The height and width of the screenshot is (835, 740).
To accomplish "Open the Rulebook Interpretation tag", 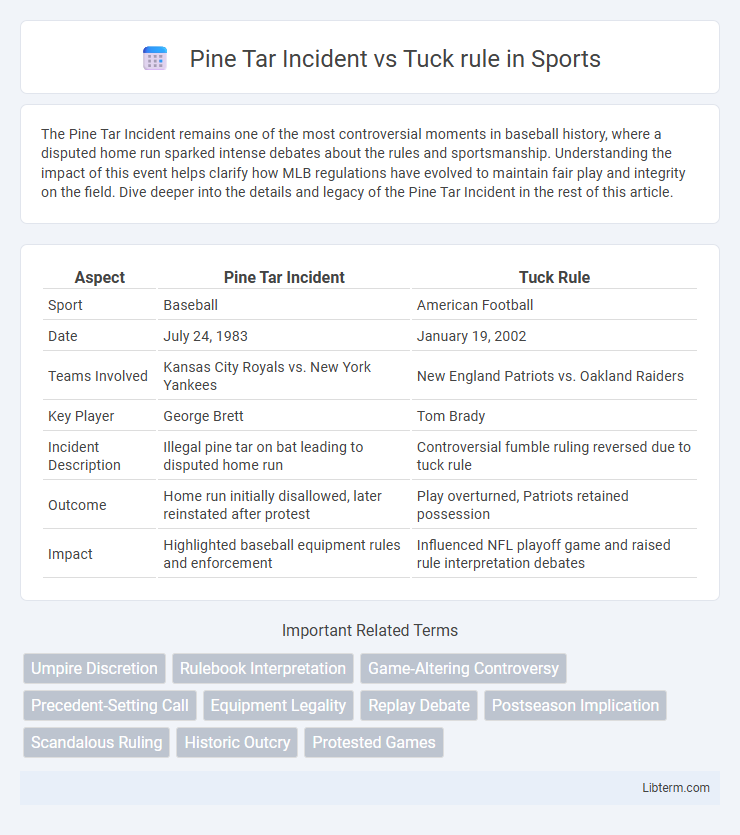I will [x=263, y=668].
